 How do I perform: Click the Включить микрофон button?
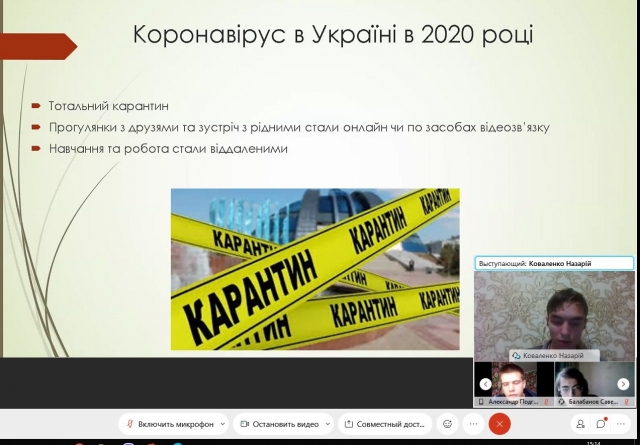pos(171,424)
